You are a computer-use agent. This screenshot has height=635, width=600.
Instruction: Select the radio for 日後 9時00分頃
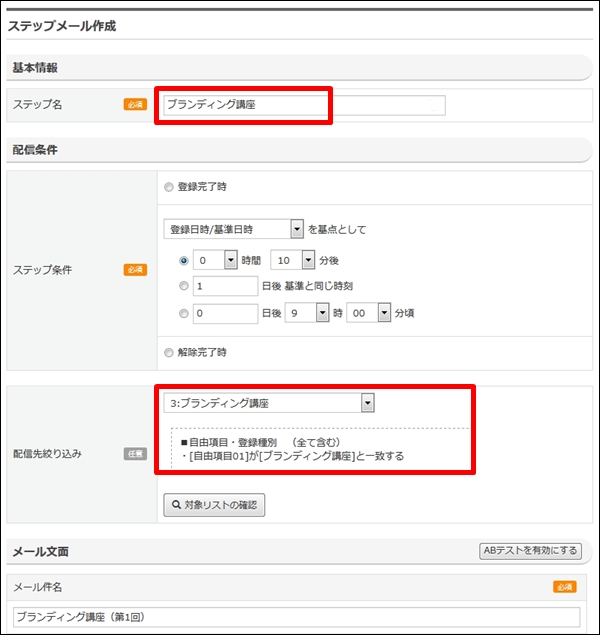184,313
